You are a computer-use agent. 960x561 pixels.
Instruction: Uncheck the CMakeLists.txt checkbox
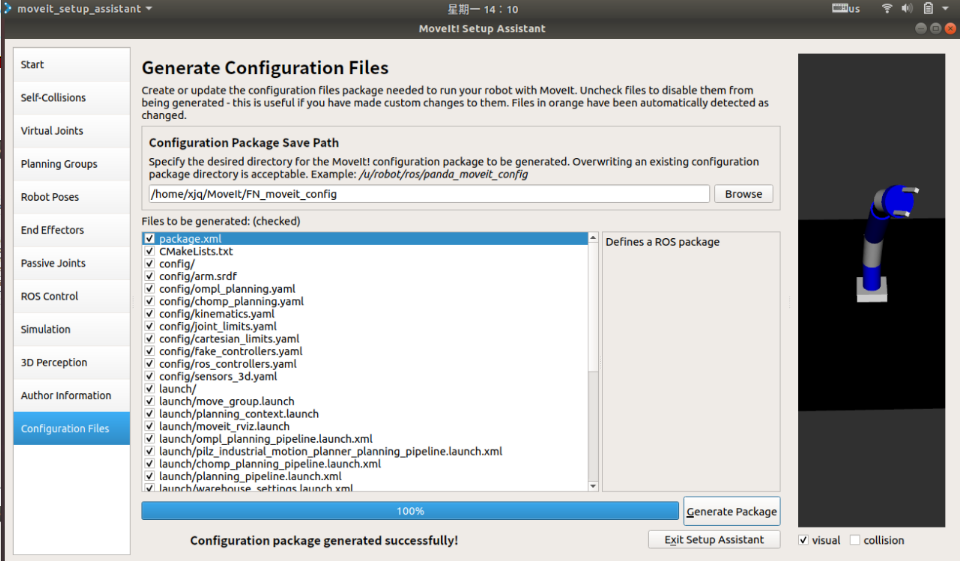[x=149, y=251]
